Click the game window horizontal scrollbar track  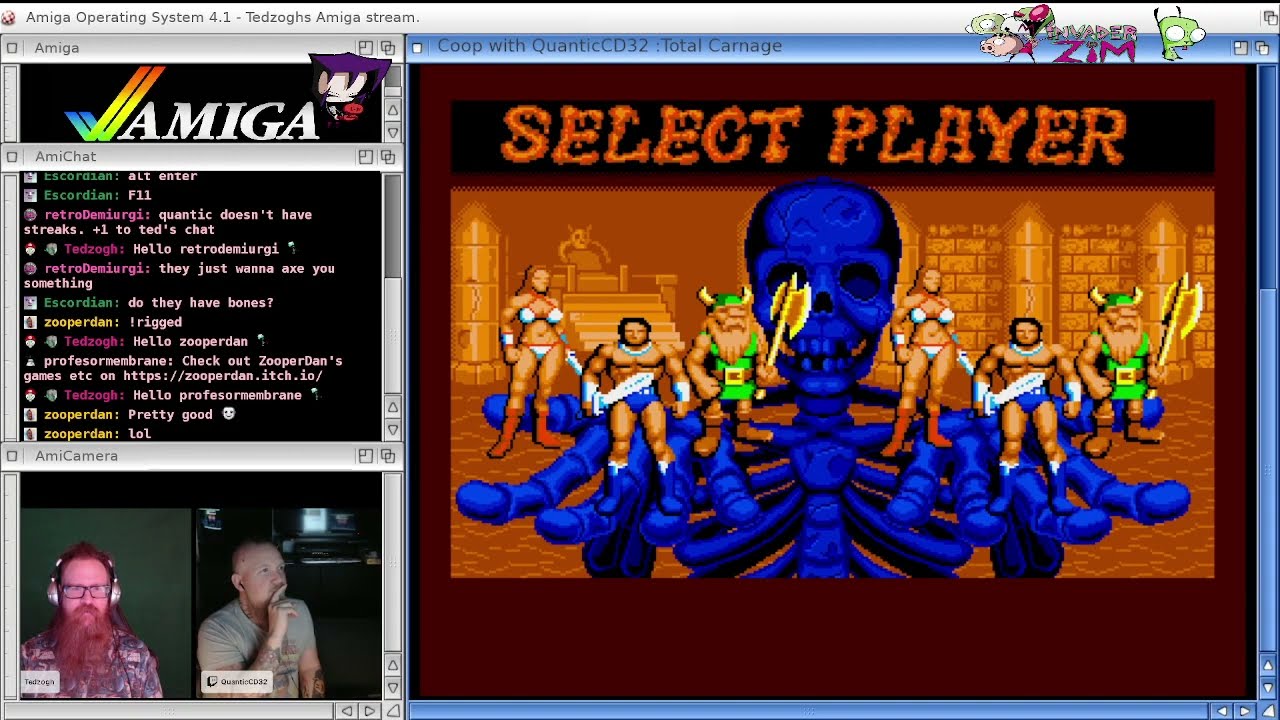click(x=810, y=711)
